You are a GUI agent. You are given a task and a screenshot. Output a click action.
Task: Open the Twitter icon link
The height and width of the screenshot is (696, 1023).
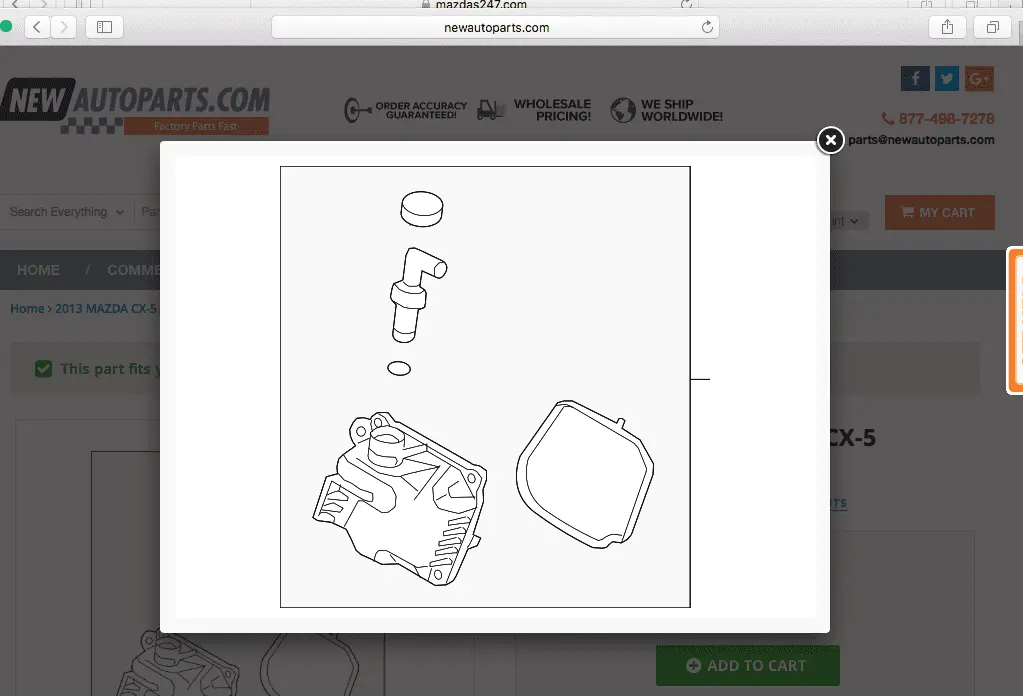947,78
